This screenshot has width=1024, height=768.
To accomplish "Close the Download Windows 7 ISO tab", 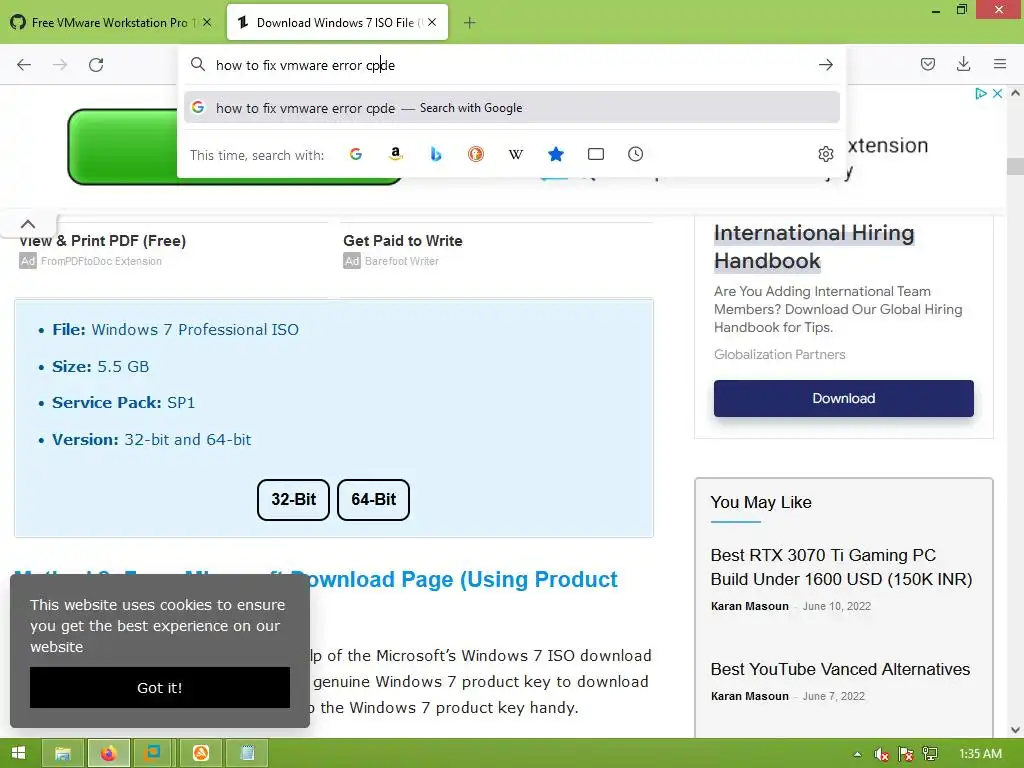I will pos(432,22).
